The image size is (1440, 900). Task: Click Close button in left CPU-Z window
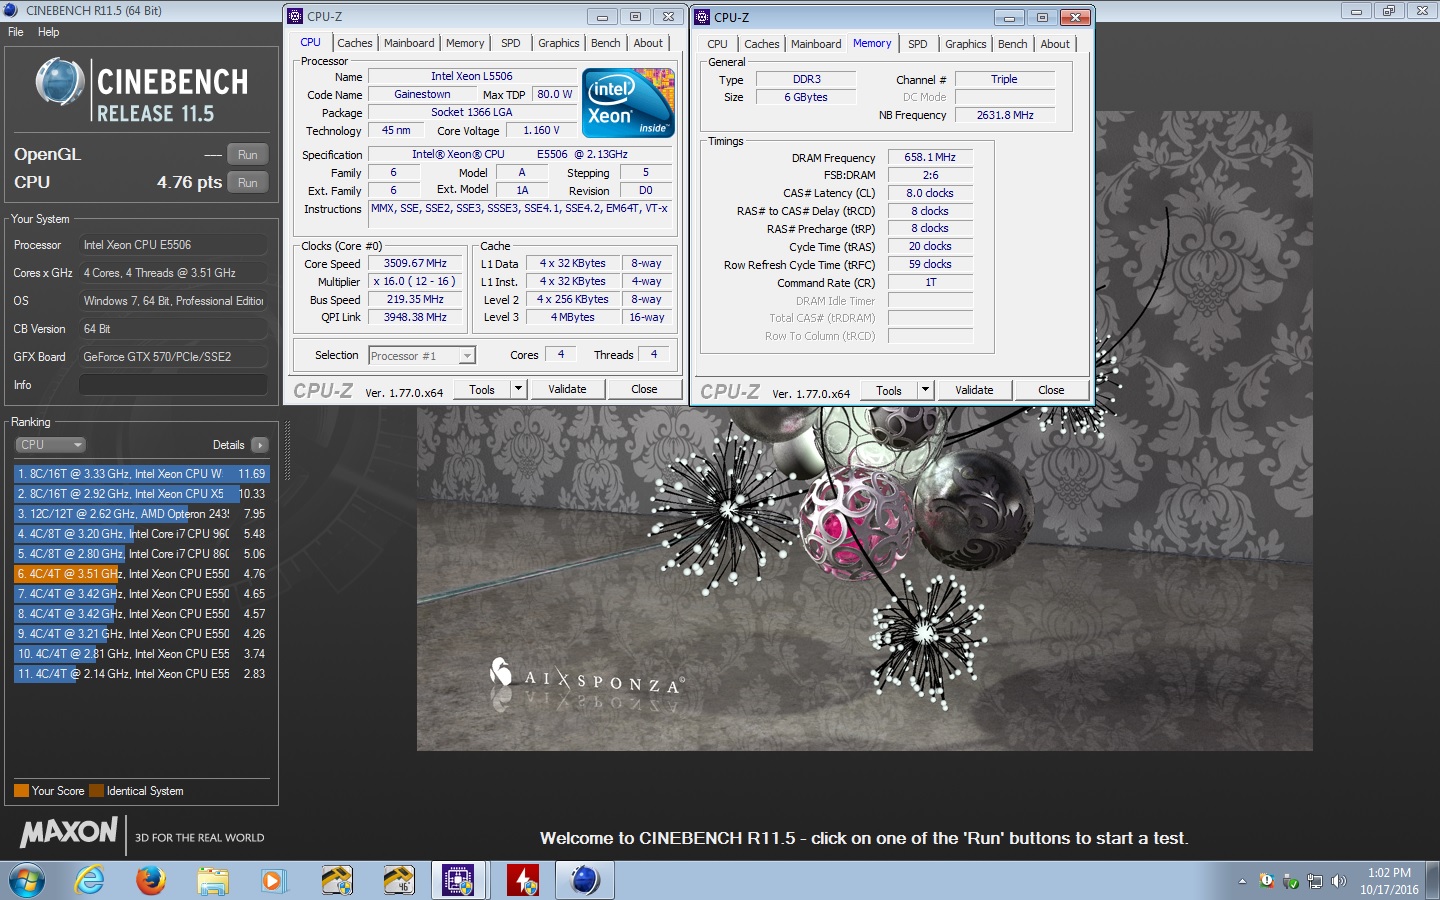pyautogui.click(x=644, y=389)
